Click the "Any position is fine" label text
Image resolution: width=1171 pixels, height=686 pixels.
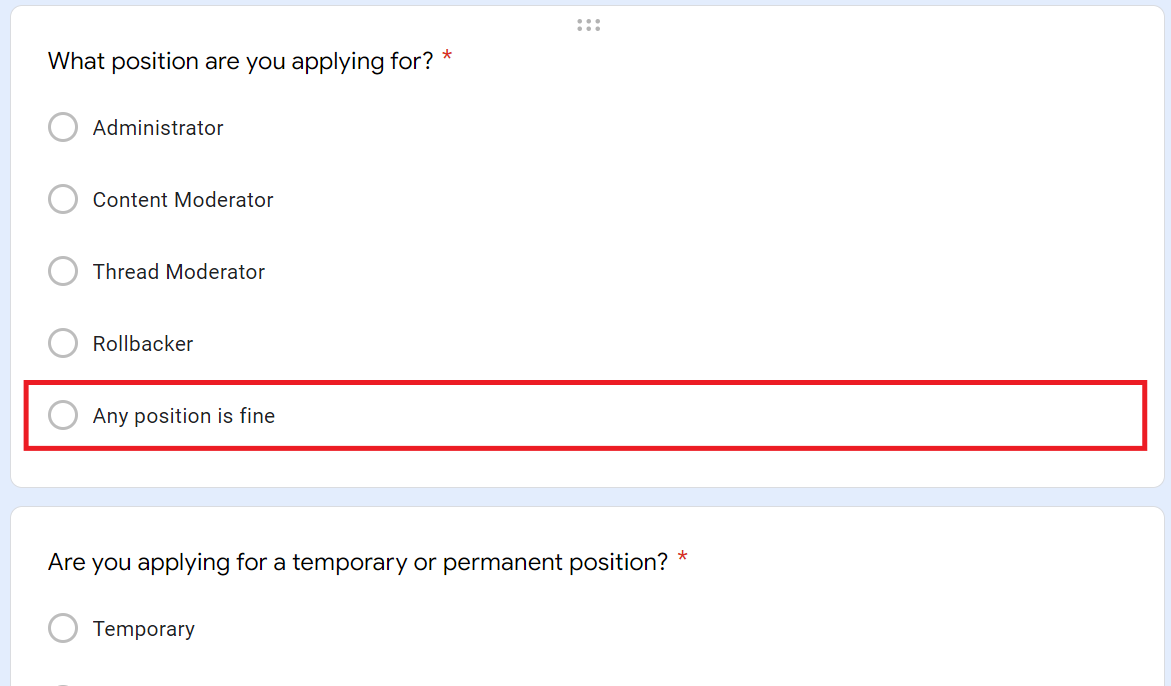[184, 416]
